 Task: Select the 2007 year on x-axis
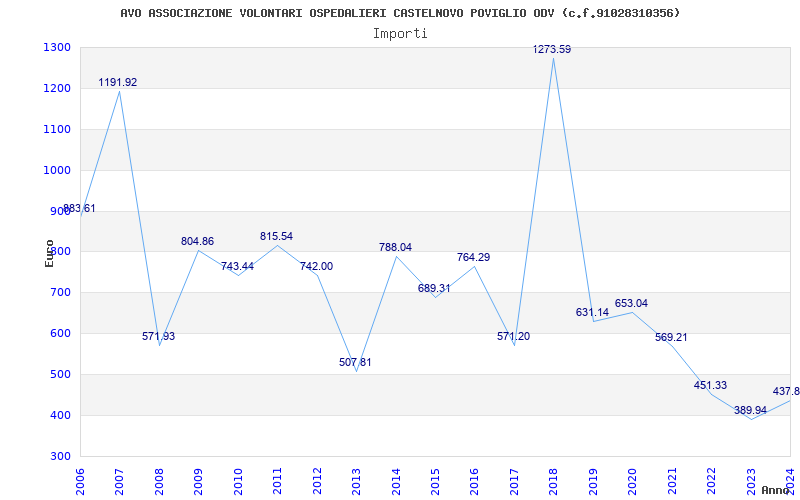click(120, 480)
